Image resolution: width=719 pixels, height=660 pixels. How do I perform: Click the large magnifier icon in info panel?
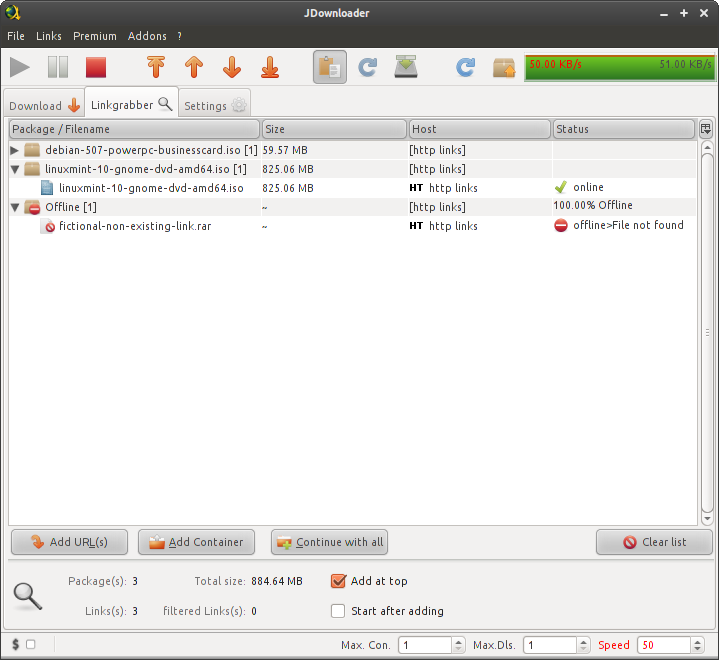(28, 597)
